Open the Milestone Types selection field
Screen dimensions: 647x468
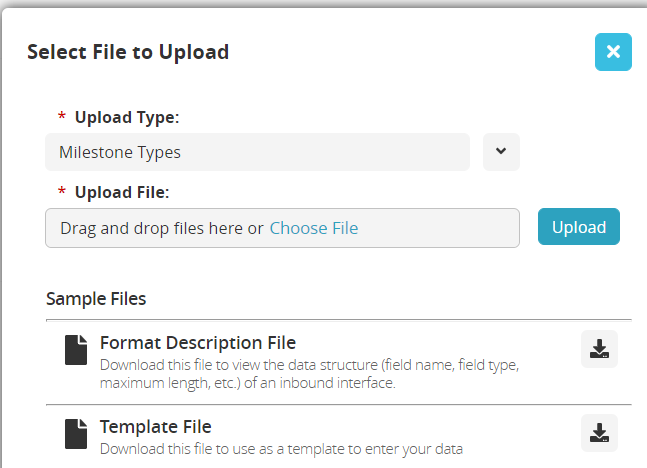click(x=257, y=152)
